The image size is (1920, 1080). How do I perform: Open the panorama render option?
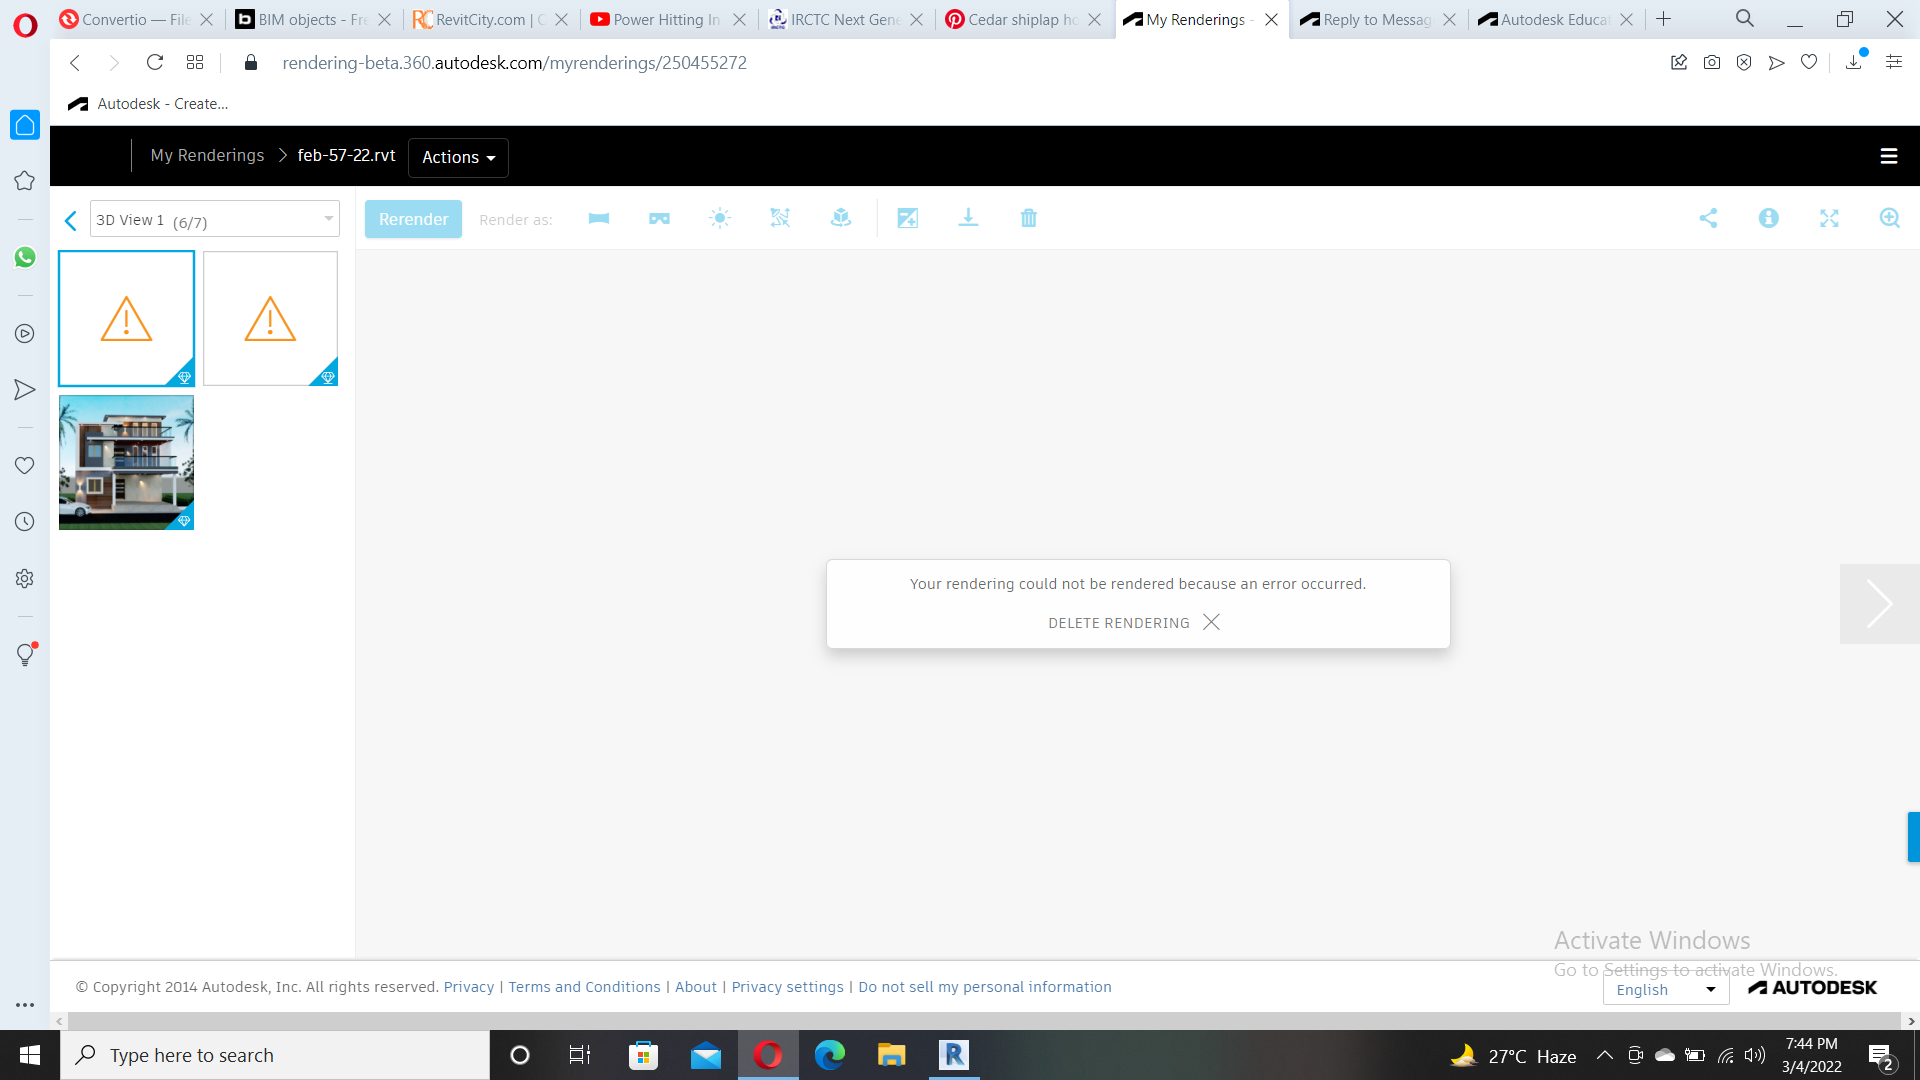[599, 218]
